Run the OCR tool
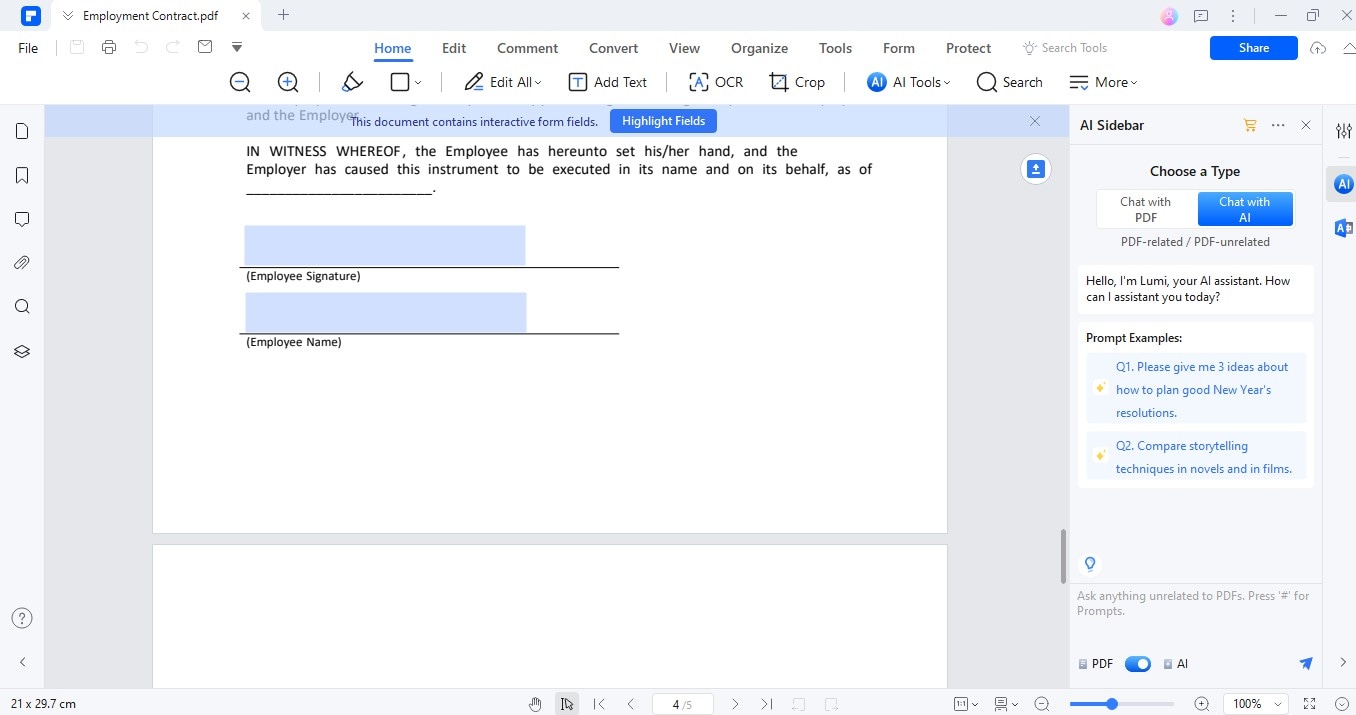The width and height of the screenshot is (1356, 715). tap(716, 82)
